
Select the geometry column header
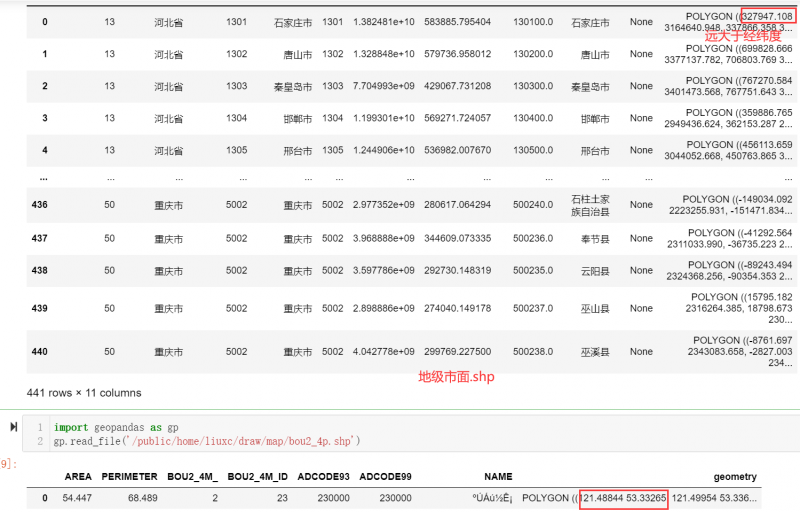pos(735,477)
